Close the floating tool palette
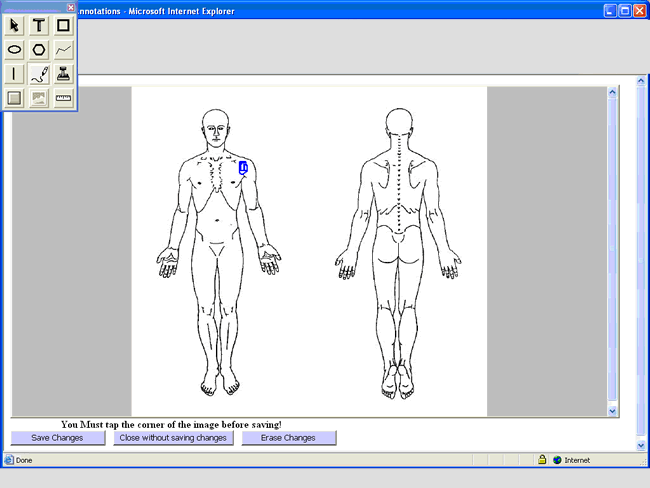 pyautogui.click(x=70, y=8)
